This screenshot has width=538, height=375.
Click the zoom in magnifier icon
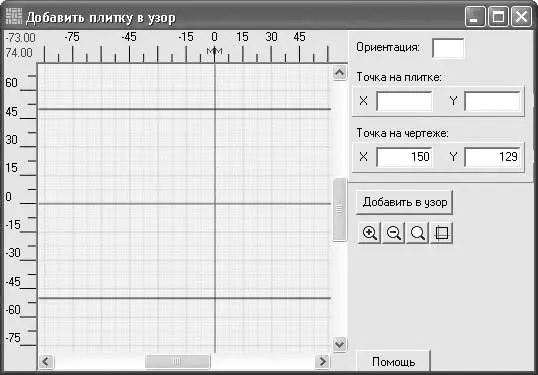pyautogui.click(x=370, y=233)
